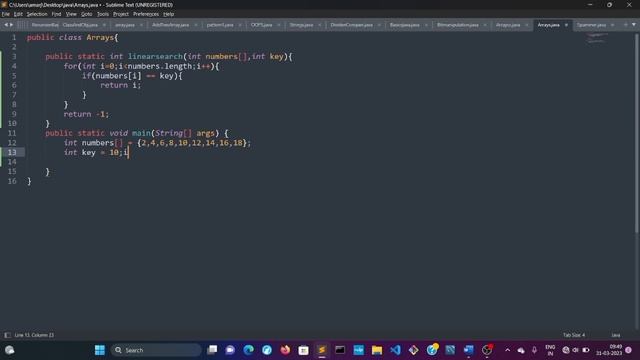Screen dimensions: 640x360
Task: Open the Selection menu
Action: [x=37, y=14]
